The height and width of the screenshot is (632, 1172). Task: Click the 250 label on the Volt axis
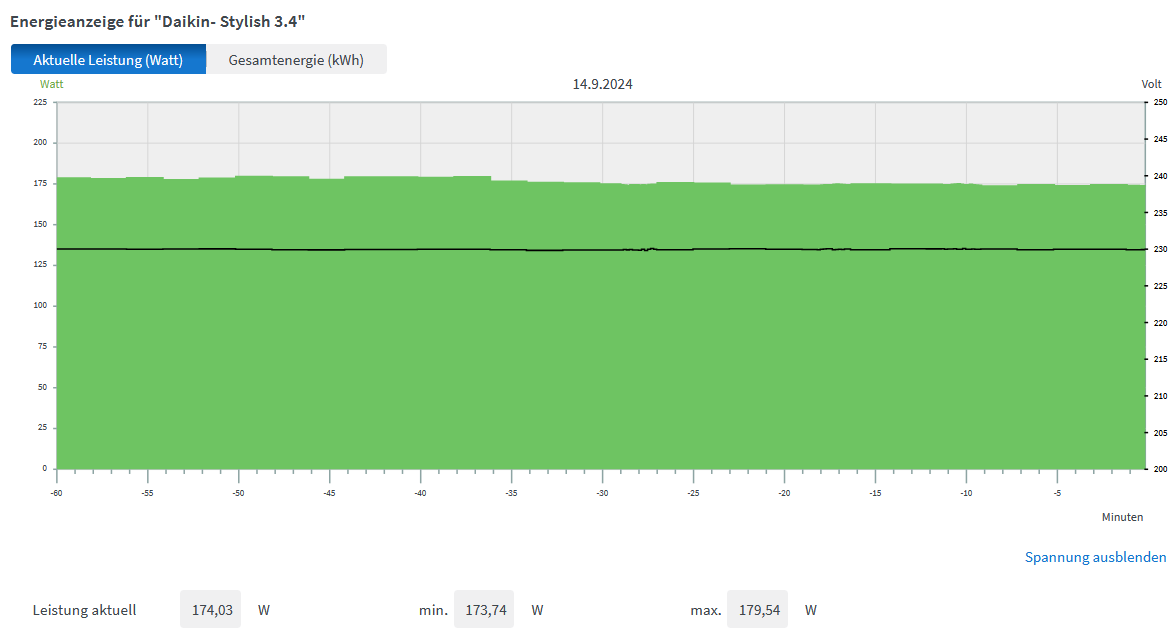coord(1159,102)
